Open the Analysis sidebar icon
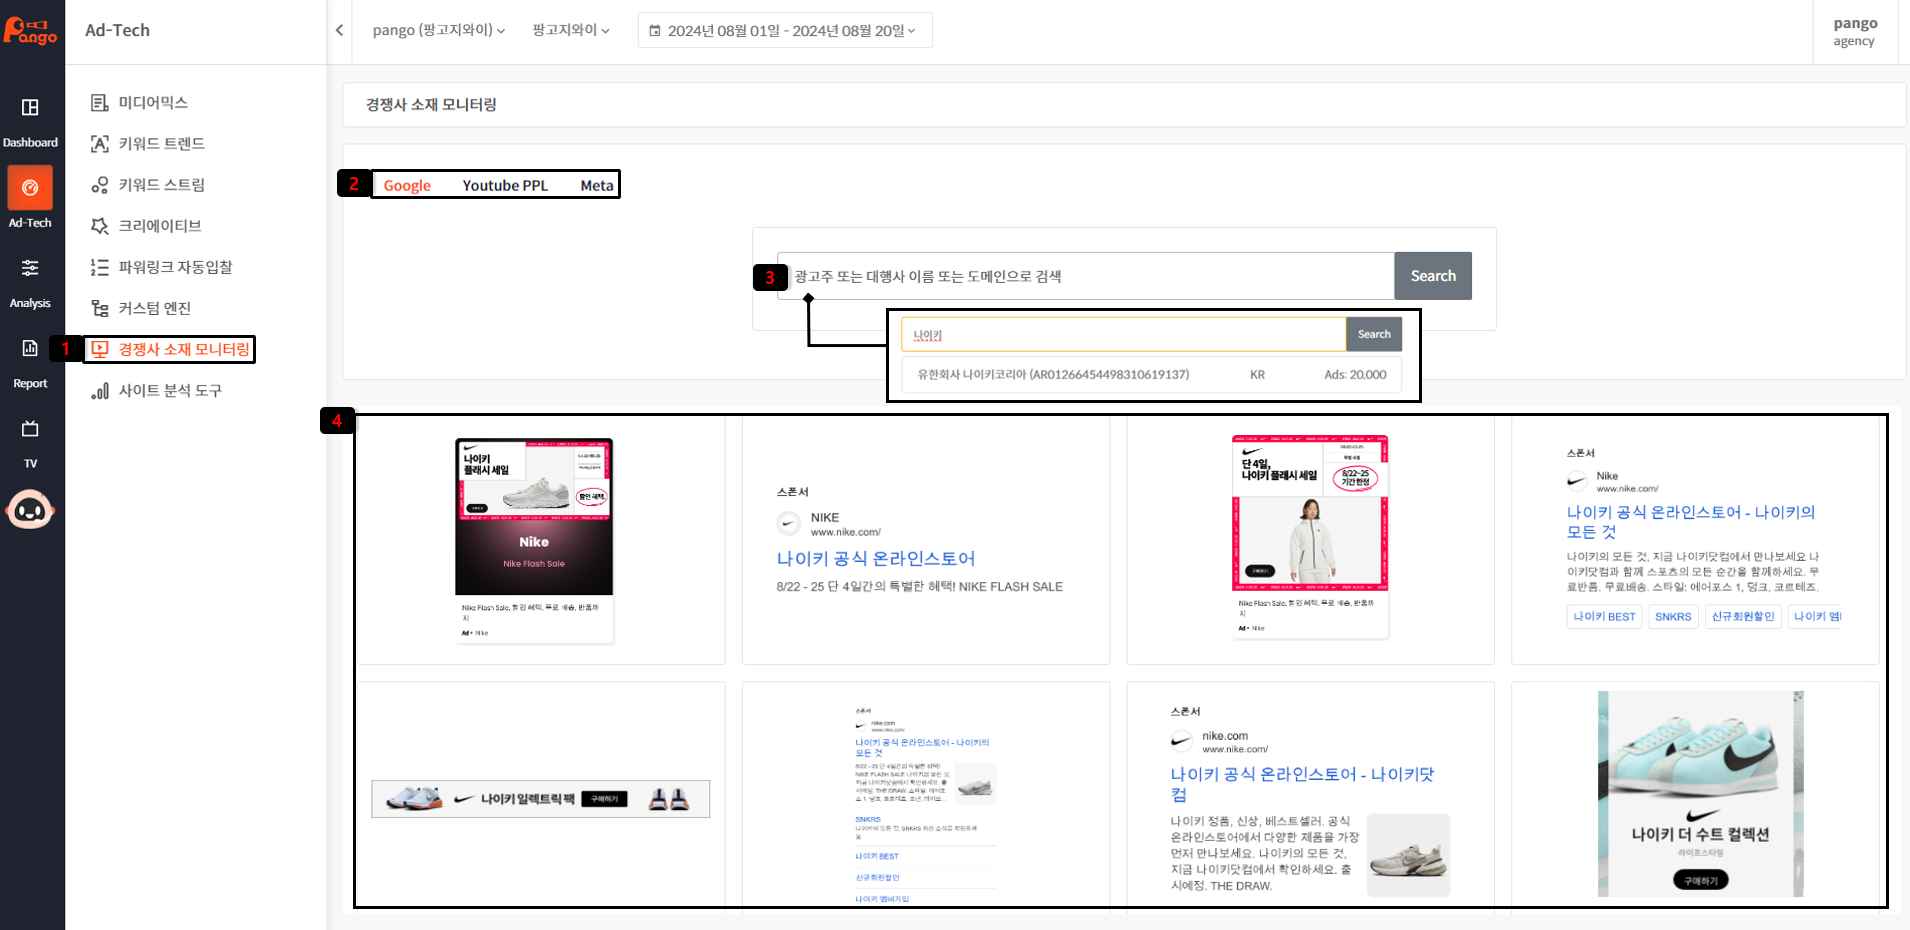This screenshot has width=1910, height=930. tap(30, 267)
